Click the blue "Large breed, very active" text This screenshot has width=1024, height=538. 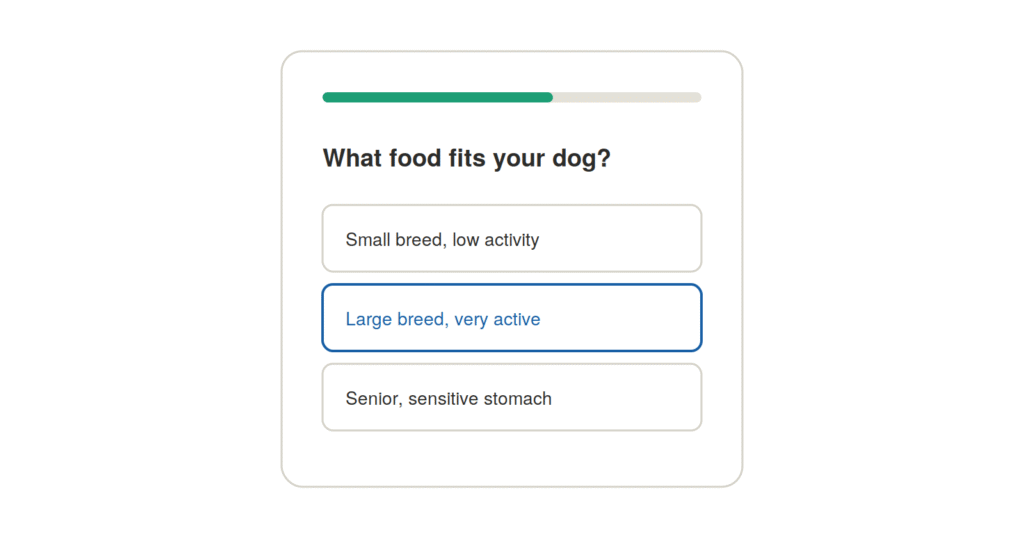[x=443, y=319]
